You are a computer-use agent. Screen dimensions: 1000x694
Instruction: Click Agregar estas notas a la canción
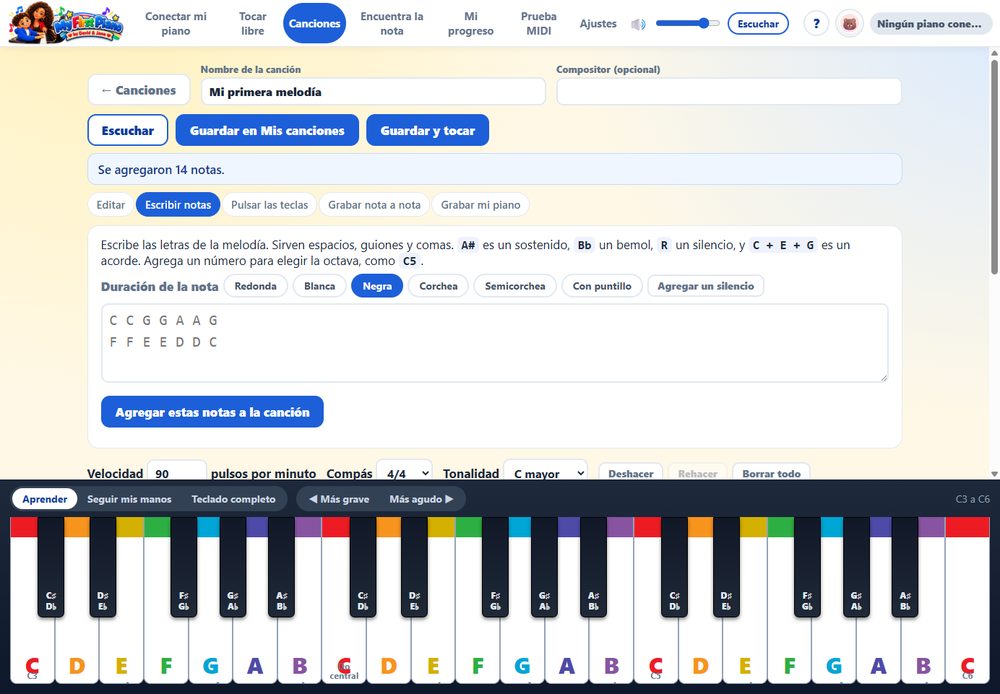coord(212,412)
